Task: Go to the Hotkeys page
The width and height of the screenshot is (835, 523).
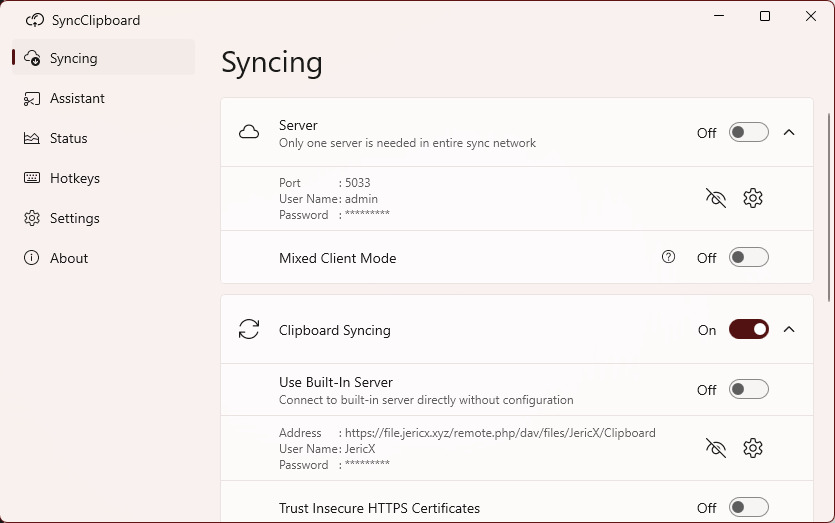Action: point(104,178)
